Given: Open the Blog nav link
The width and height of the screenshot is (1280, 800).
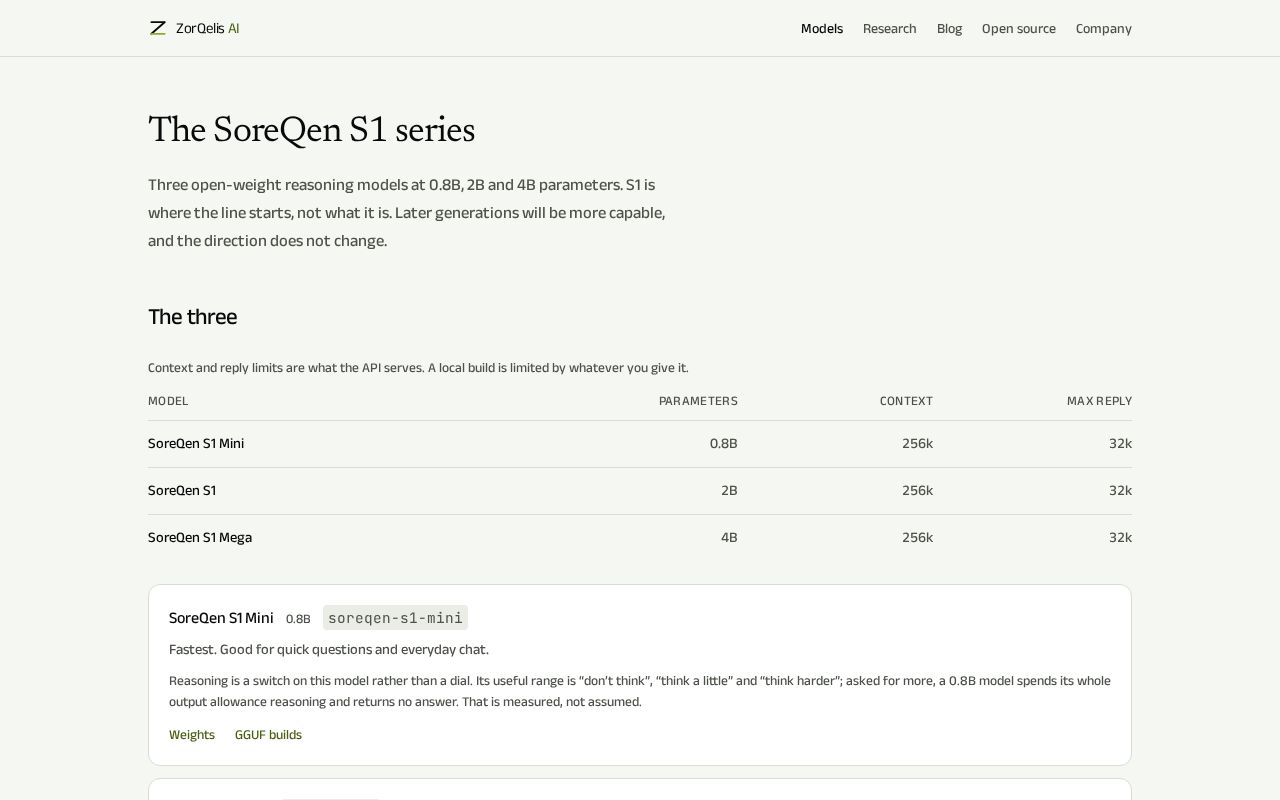Looking at the screenshot, I should [x=949, y=29].
